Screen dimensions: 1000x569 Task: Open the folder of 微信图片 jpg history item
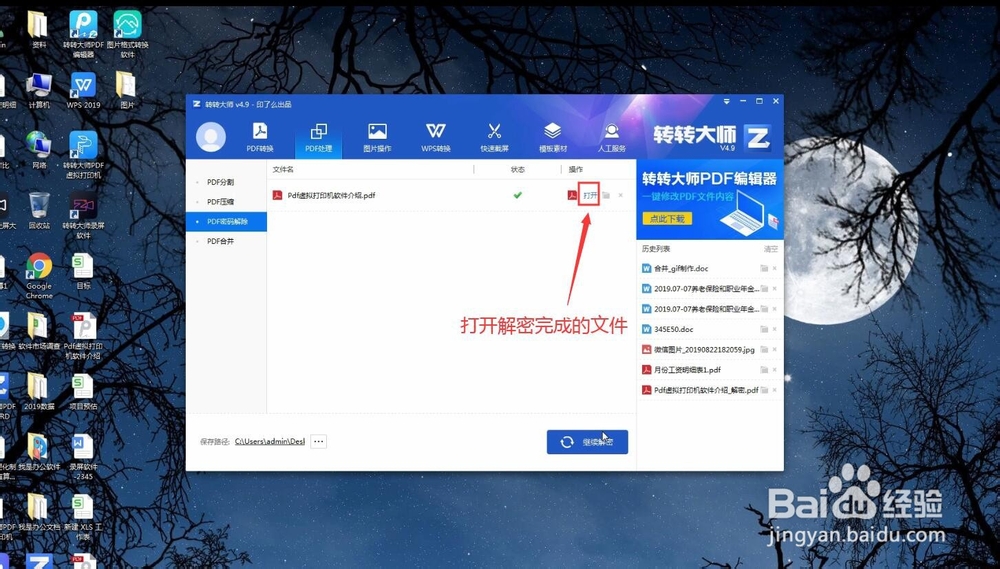click(763, 350)
